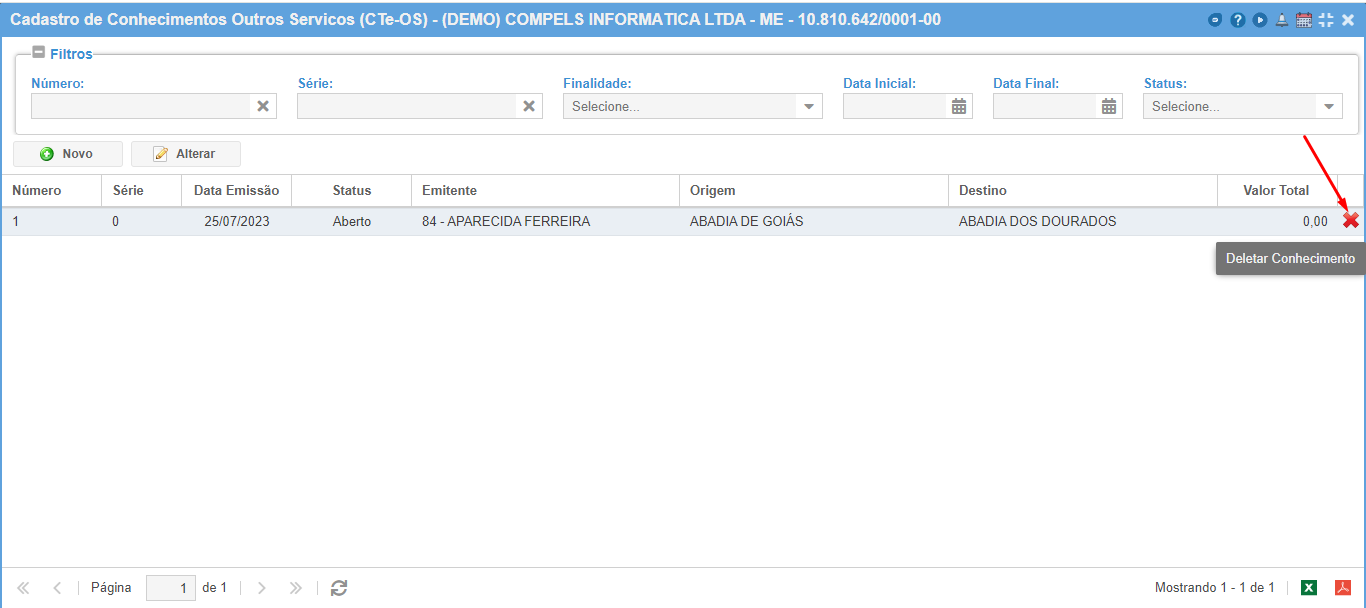Open the Status filter dropdown
The image size is (1366, 608).
pyautogui.click(x=1329, y=106)
